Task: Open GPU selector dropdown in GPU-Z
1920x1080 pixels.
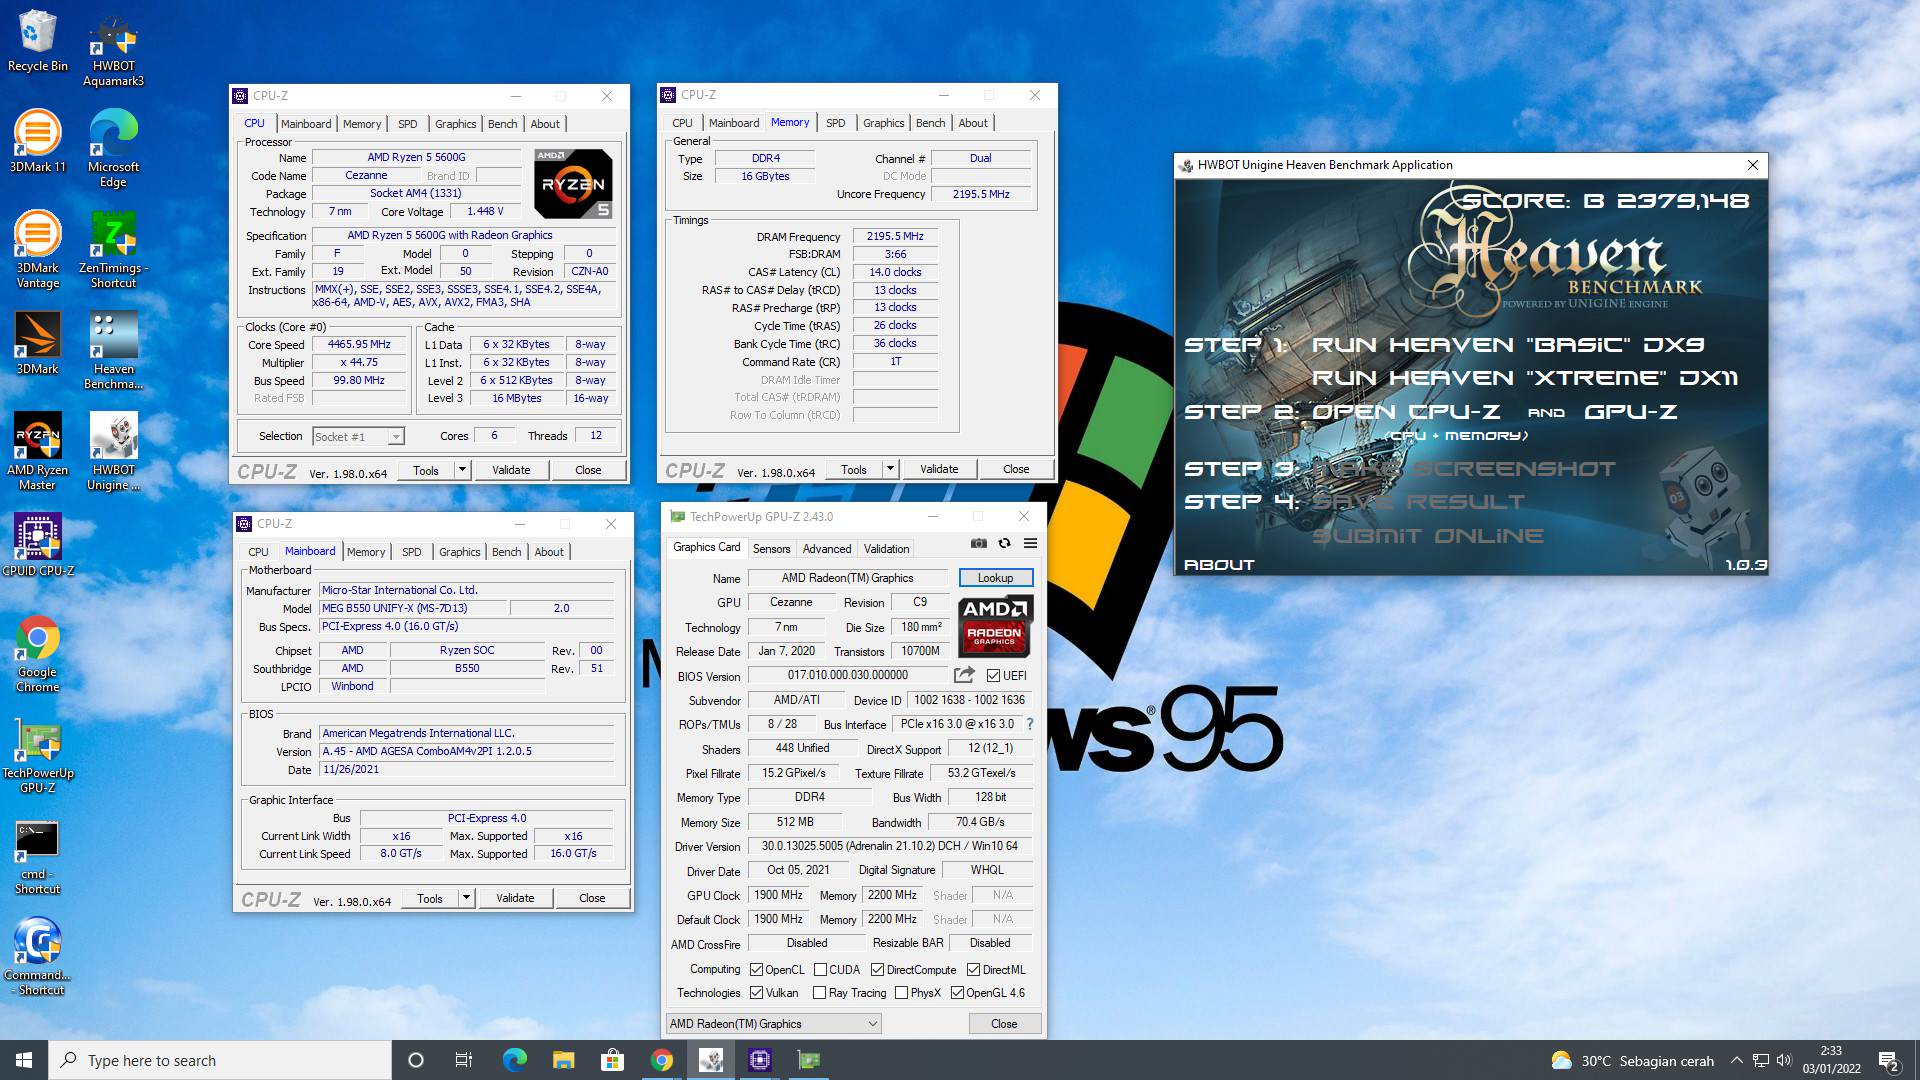Action: pos(774,1023)
